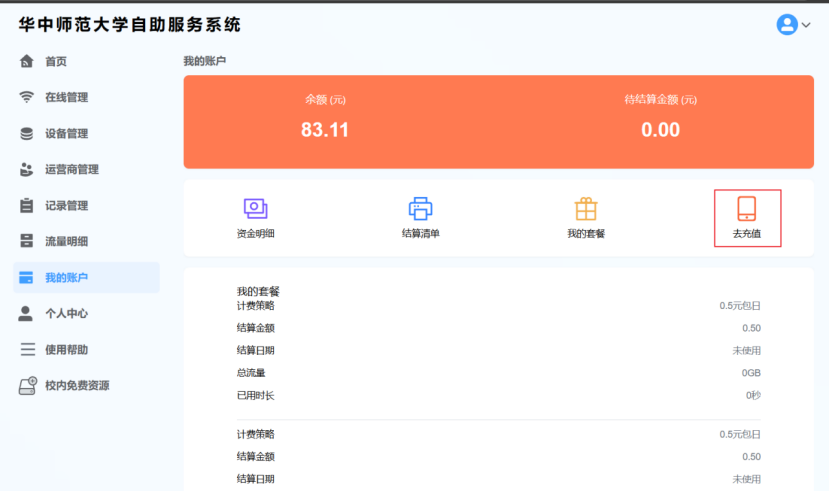Click the 待结算金额 (元) label
Viewport: 830px width, 492px height.
tap(661, 100)
